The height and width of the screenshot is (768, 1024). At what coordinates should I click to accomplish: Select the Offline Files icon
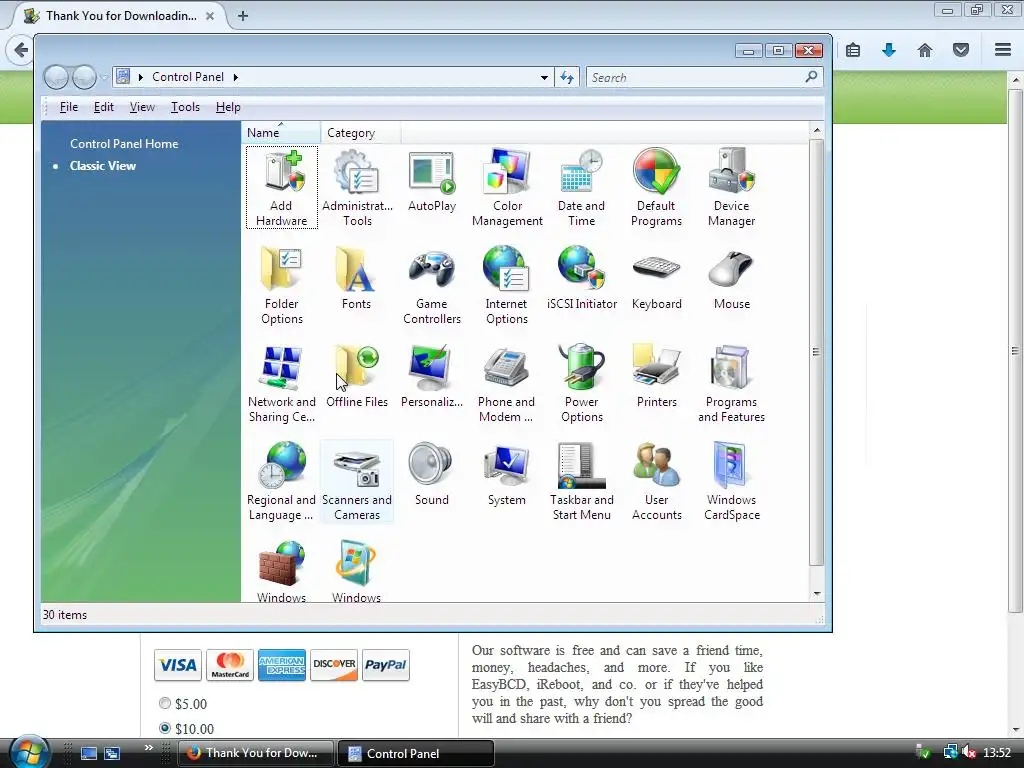click(357, 376)
